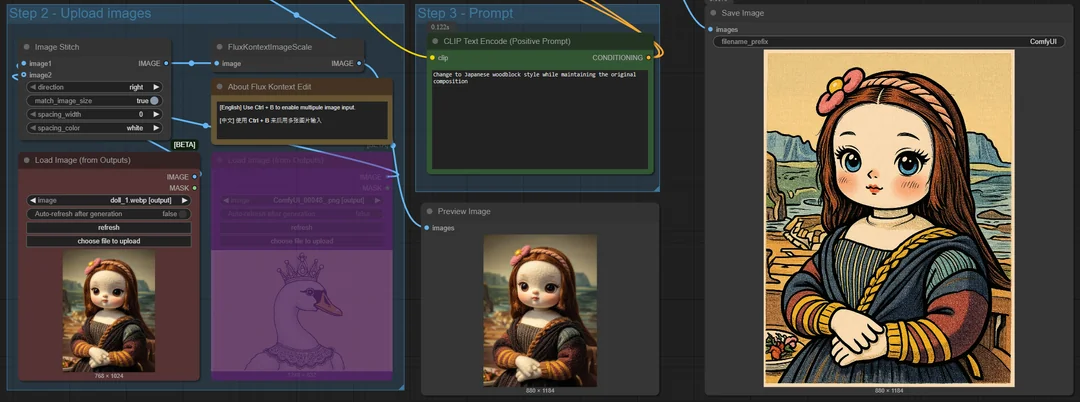The image size is (1080, 402).
Task: Collapse the FluxKontextImageScale node via its title dot
Action: point(220,47)
